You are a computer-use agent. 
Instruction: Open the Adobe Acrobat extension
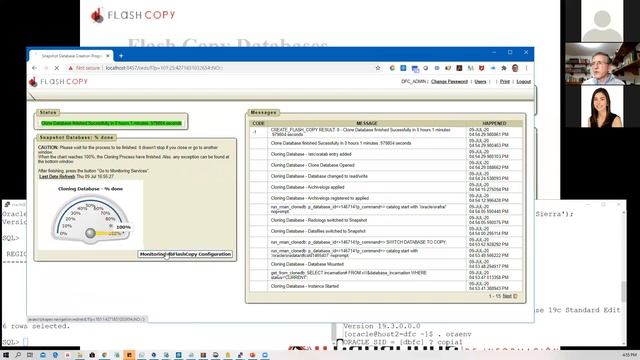point(459,68)
